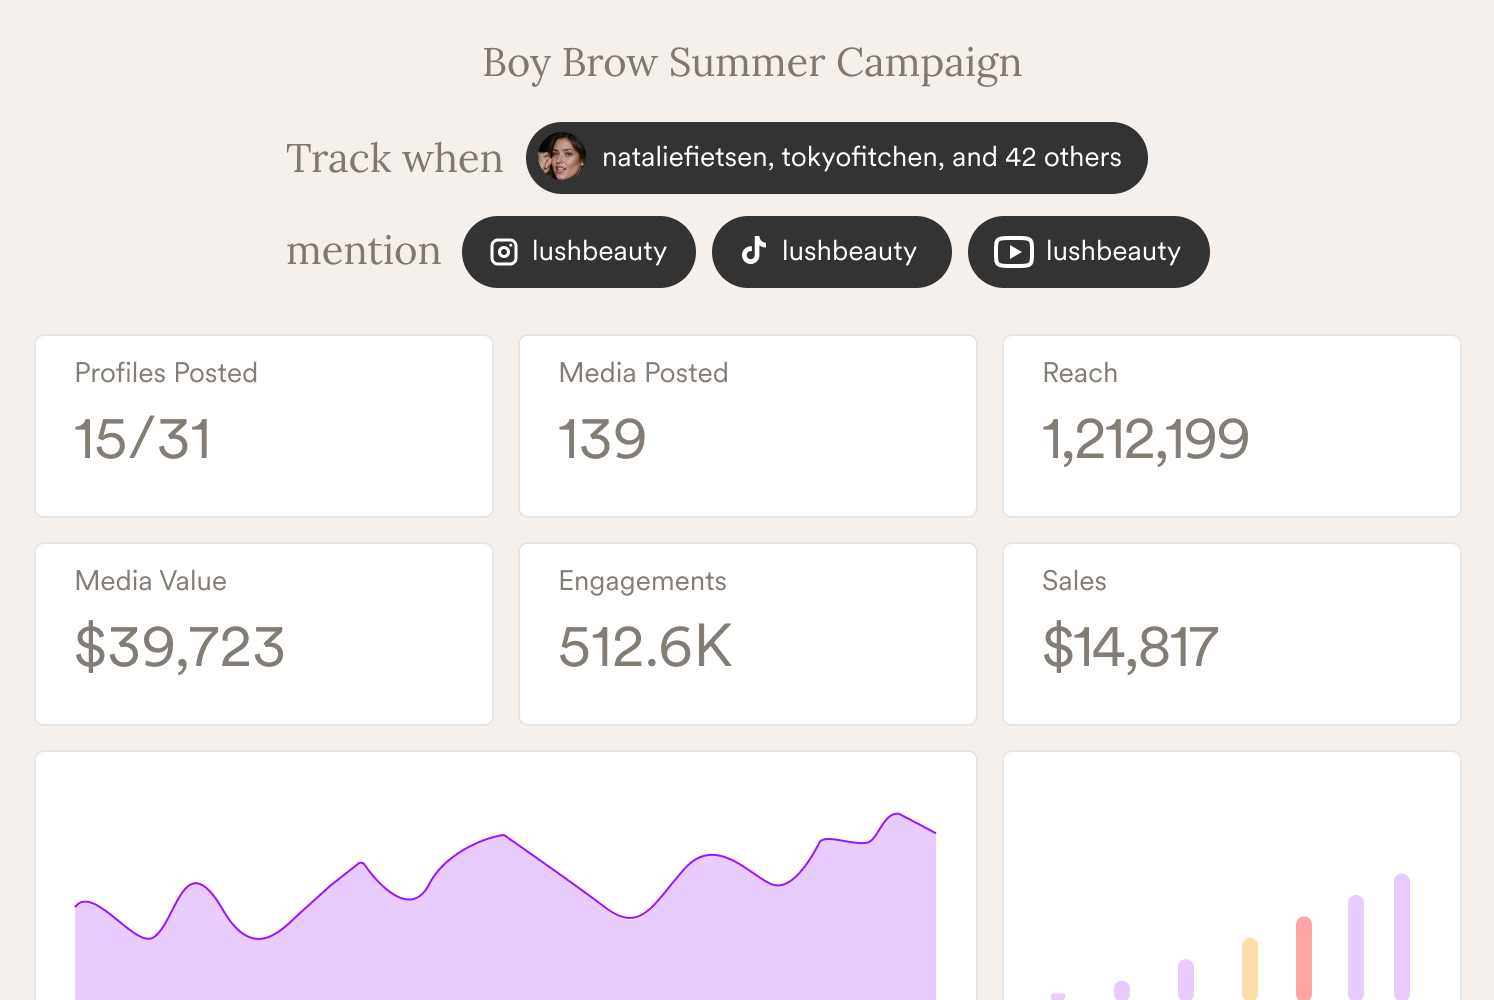Open the Media Value card
The image size is (1494, 1000).
[x=264, y=634]
